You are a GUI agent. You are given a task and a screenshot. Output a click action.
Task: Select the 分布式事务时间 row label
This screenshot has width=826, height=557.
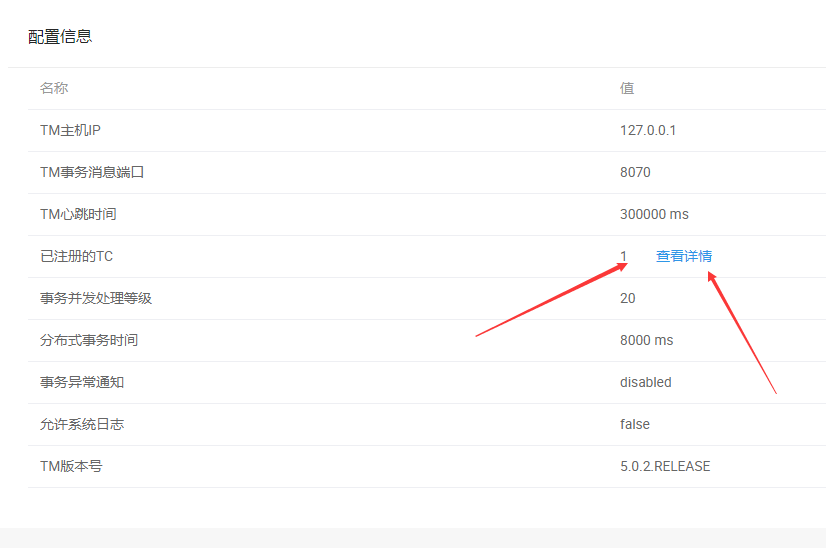tap(88, 340)
